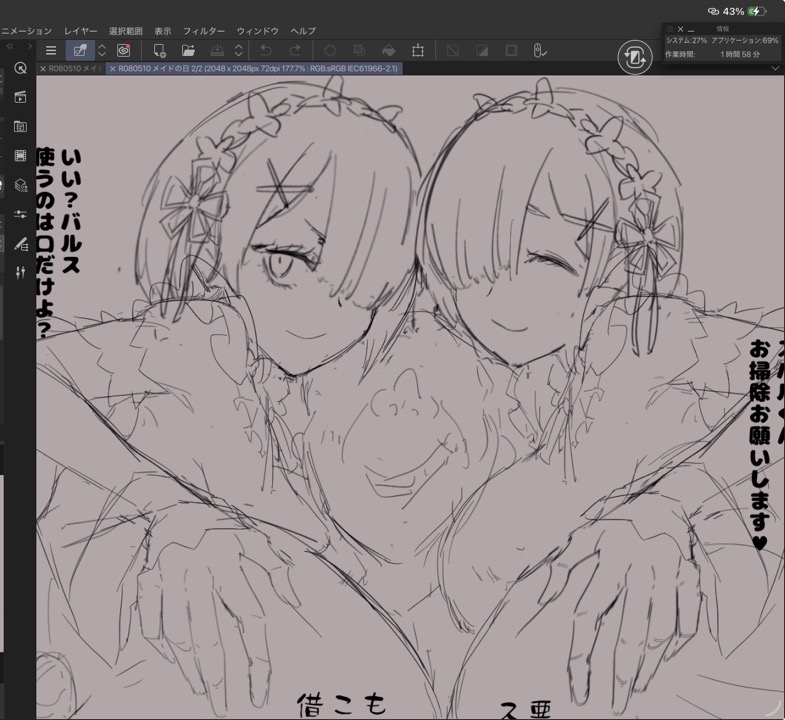The height and width of the screenshot is (720, 785).
Task: Close the inactive R080510 tab
Action: point(43,69)
